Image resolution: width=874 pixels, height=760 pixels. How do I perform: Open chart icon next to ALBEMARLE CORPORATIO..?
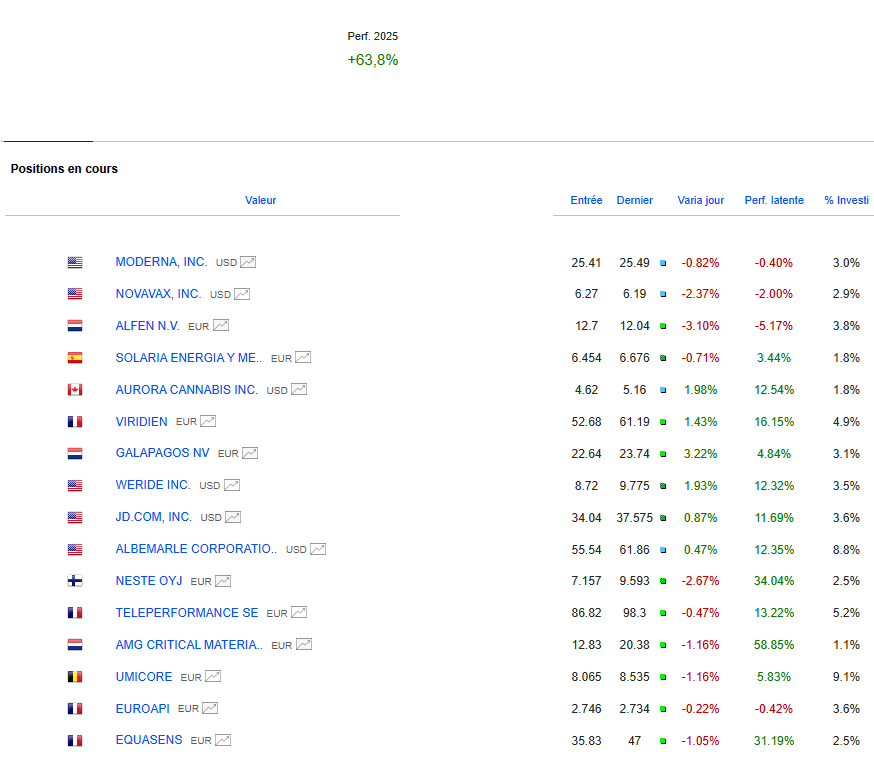coord(318,549)
